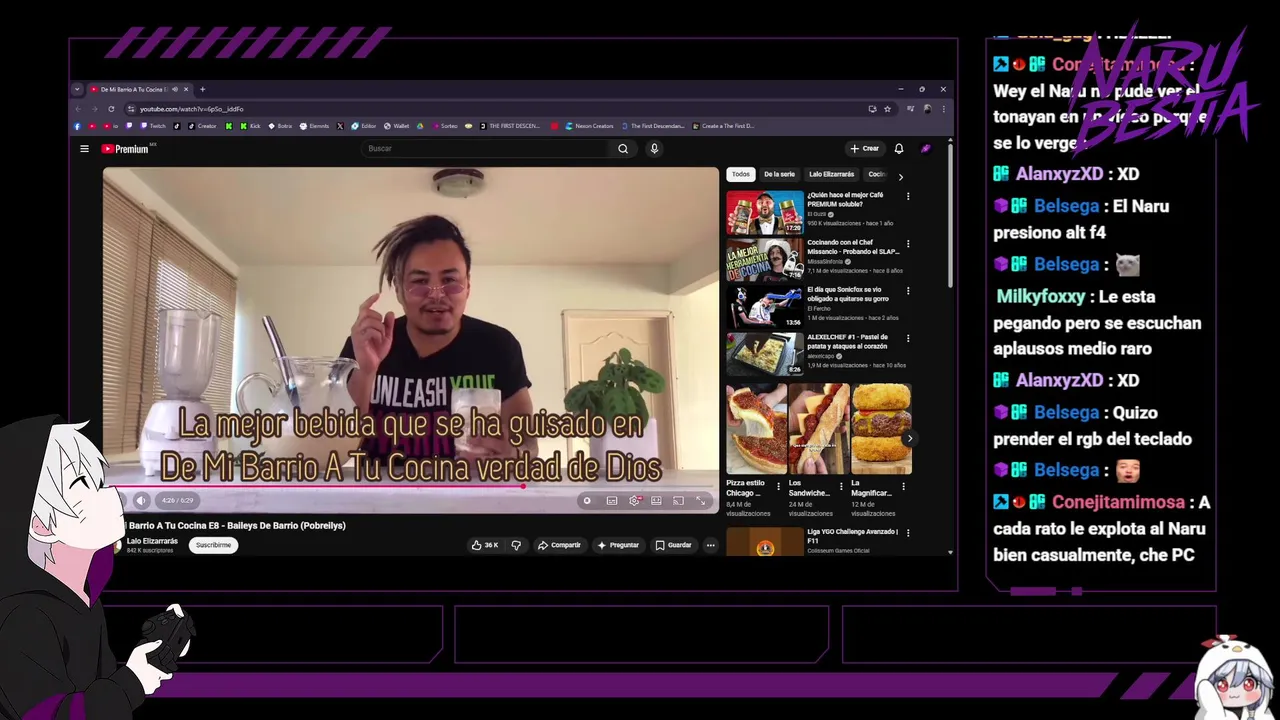
Task: Select the Todos filter chip
Action: [x=740, y=174]
